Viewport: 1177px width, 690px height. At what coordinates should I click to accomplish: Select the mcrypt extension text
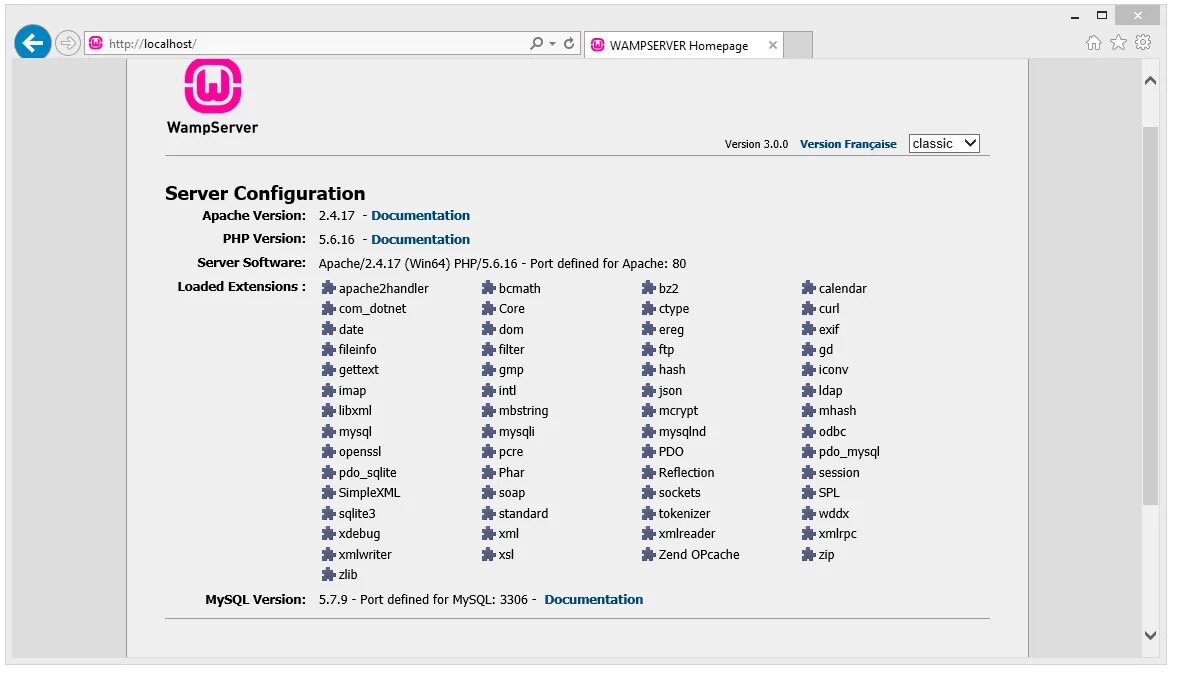[679, 411]
